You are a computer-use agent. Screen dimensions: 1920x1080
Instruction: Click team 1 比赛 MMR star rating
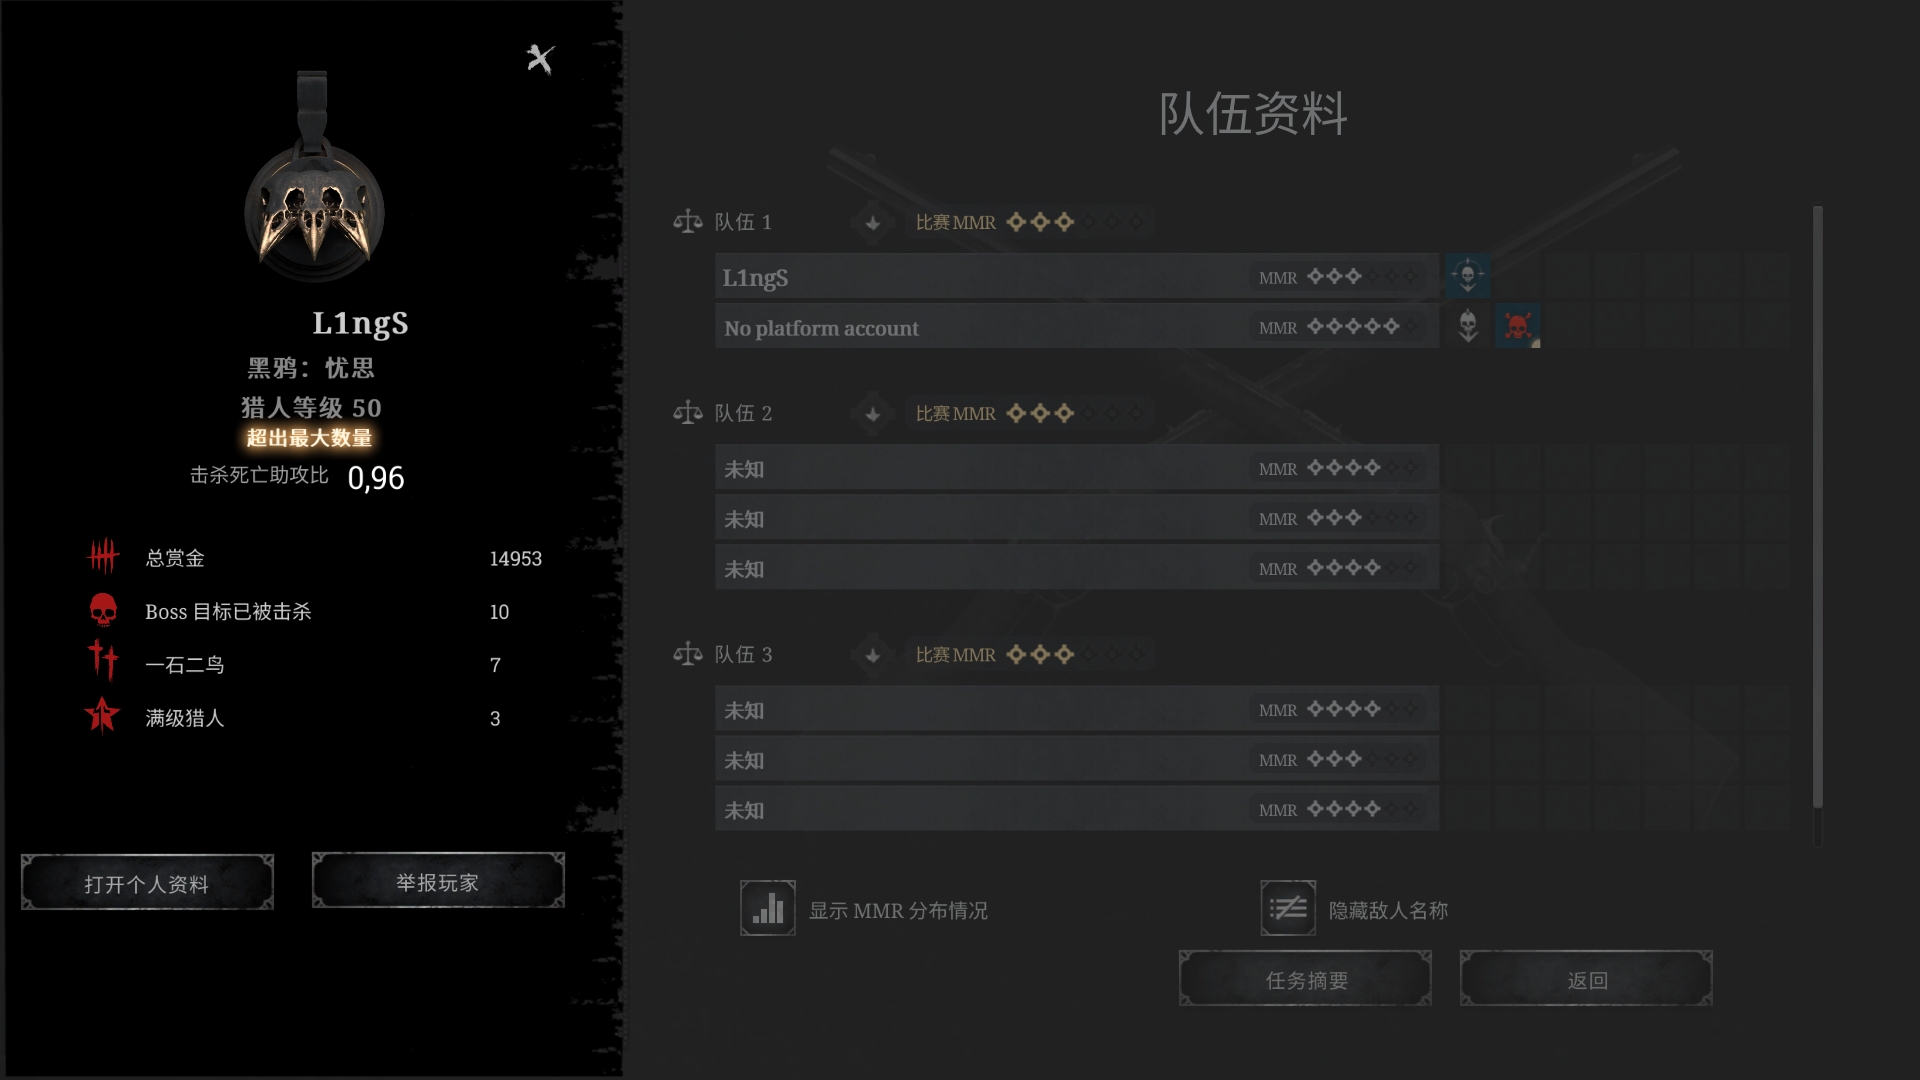[x=1076, y=222]
